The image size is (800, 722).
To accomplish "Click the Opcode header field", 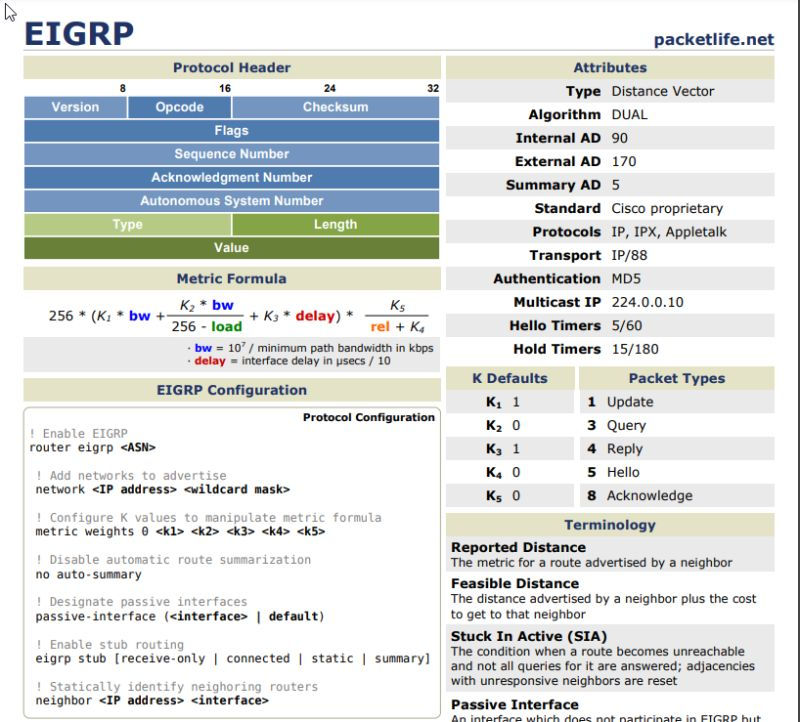I will click(180, 107).
